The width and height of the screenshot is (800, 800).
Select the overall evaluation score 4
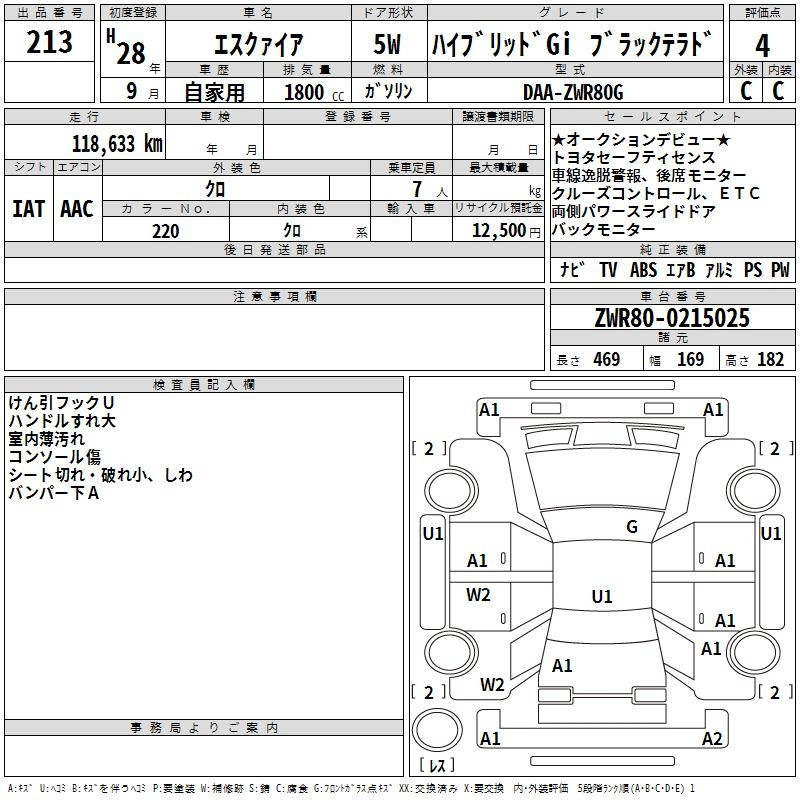762,46
